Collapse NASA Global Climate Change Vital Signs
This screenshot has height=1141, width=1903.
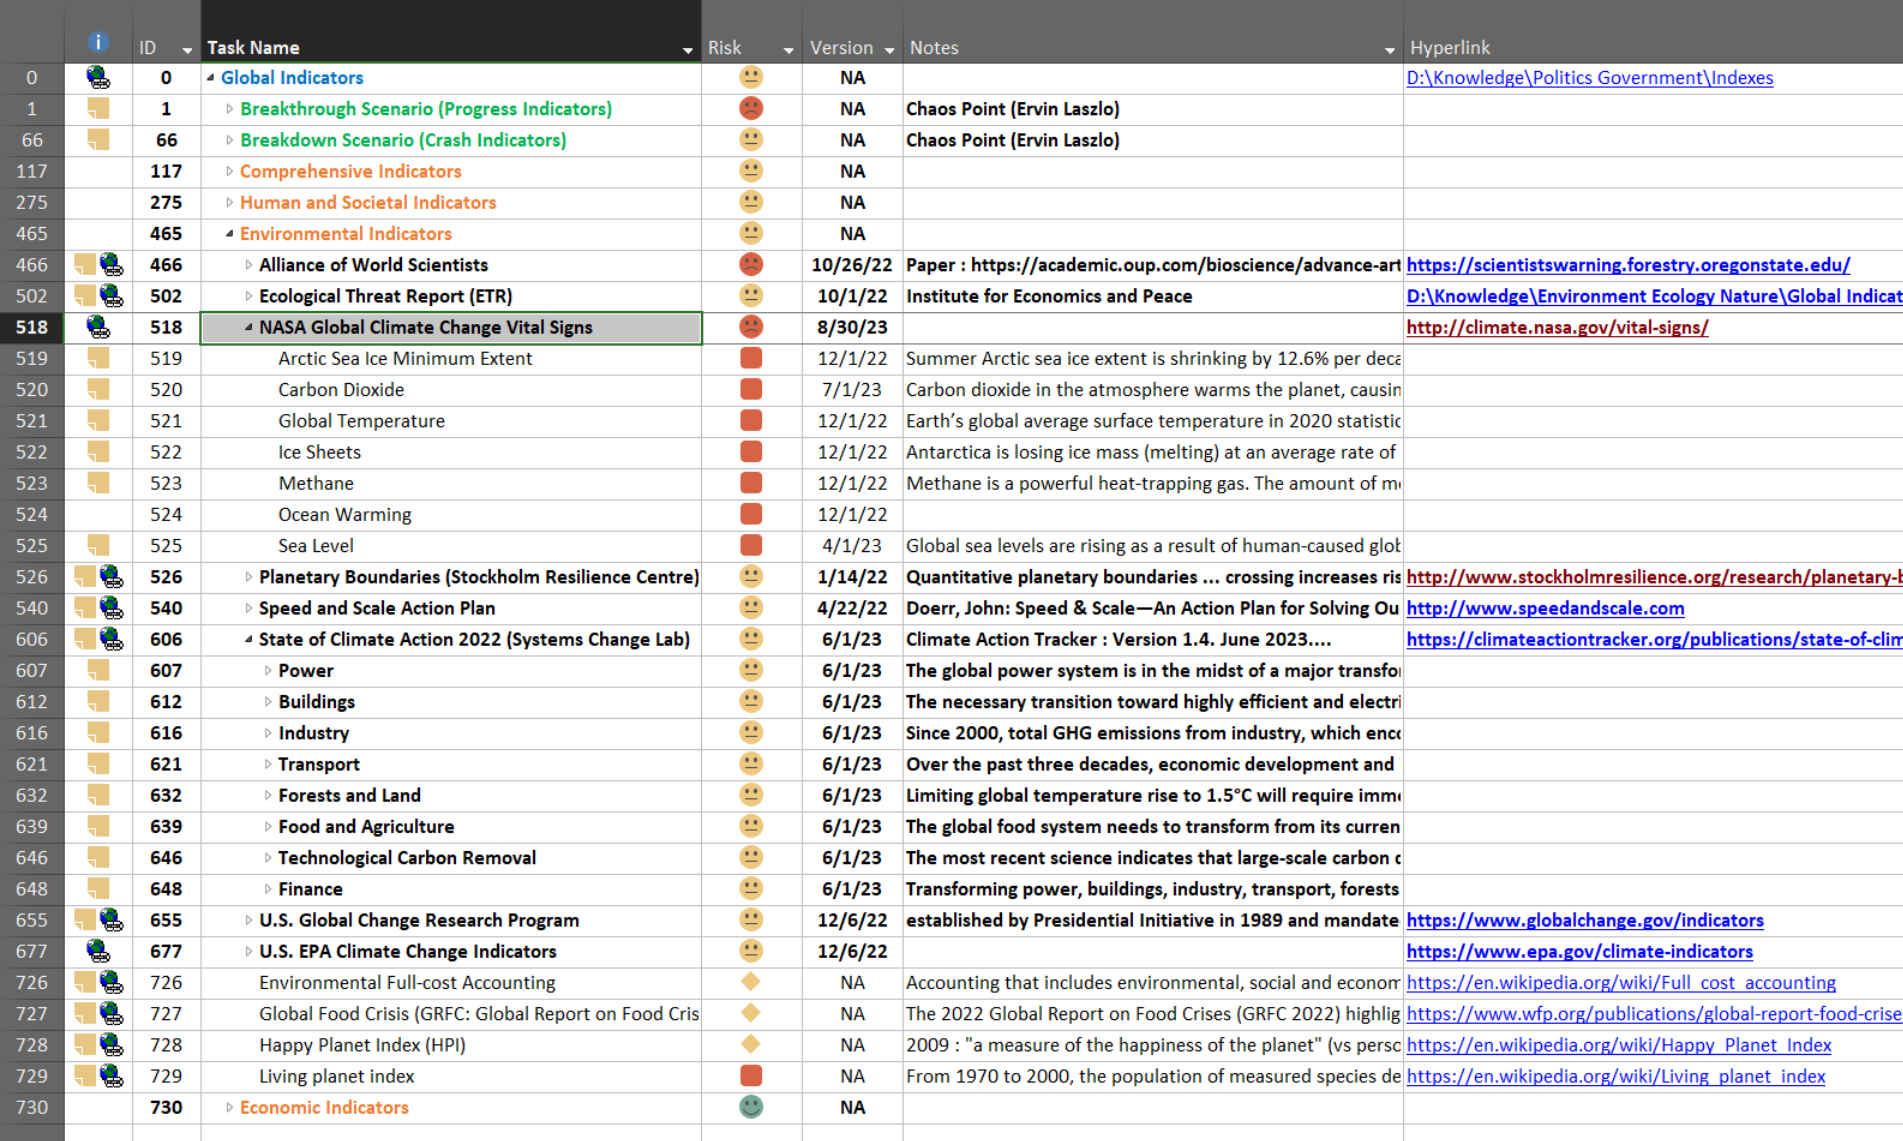point(248,327)
